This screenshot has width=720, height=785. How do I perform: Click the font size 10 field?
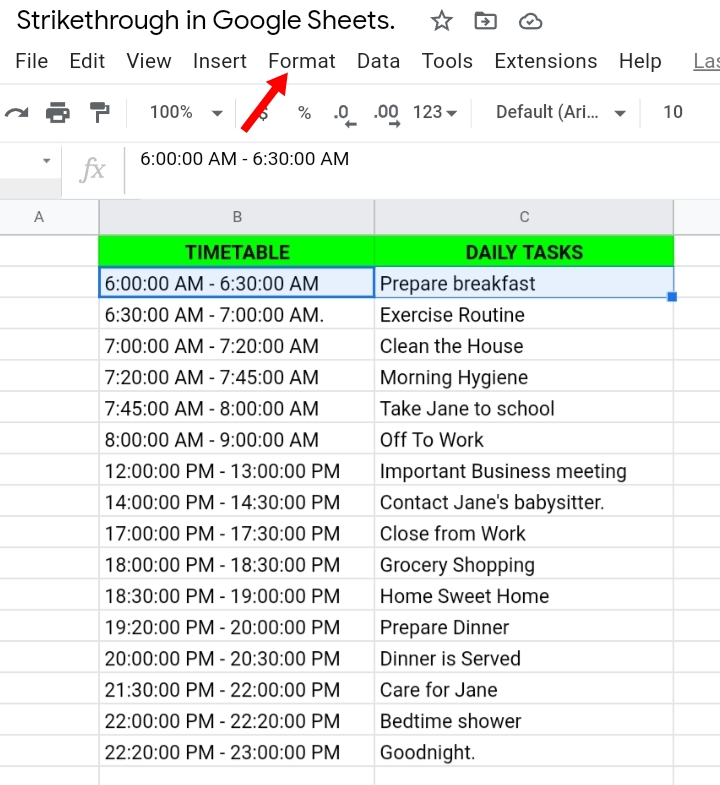673,112
